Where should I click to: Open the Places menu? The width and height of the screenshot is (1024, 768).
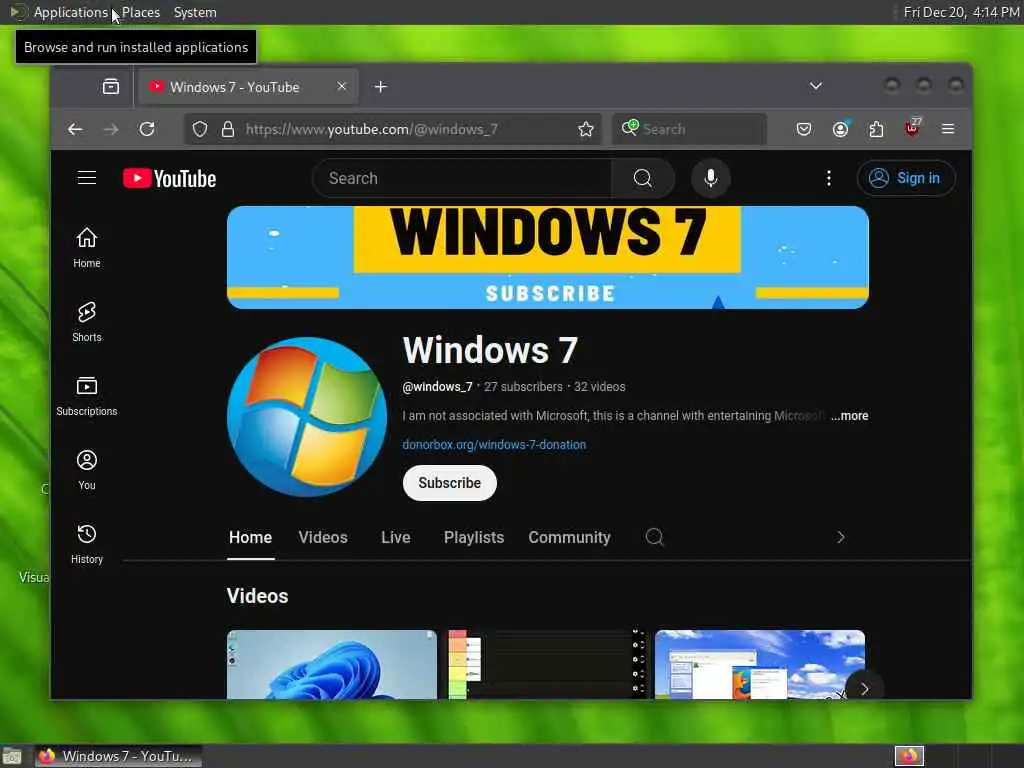click(141, 12)
